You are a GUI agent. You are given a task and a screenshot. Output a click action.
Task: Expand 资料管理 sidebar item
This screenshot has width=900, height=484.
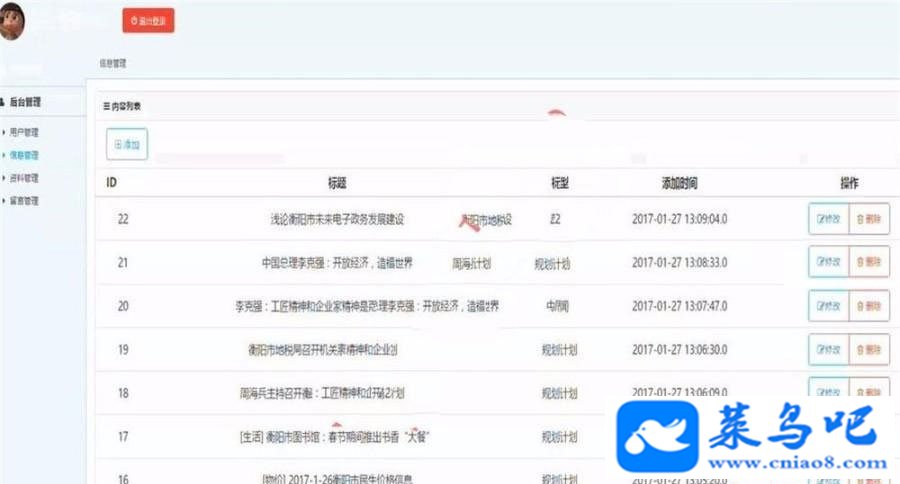point(24,178)
